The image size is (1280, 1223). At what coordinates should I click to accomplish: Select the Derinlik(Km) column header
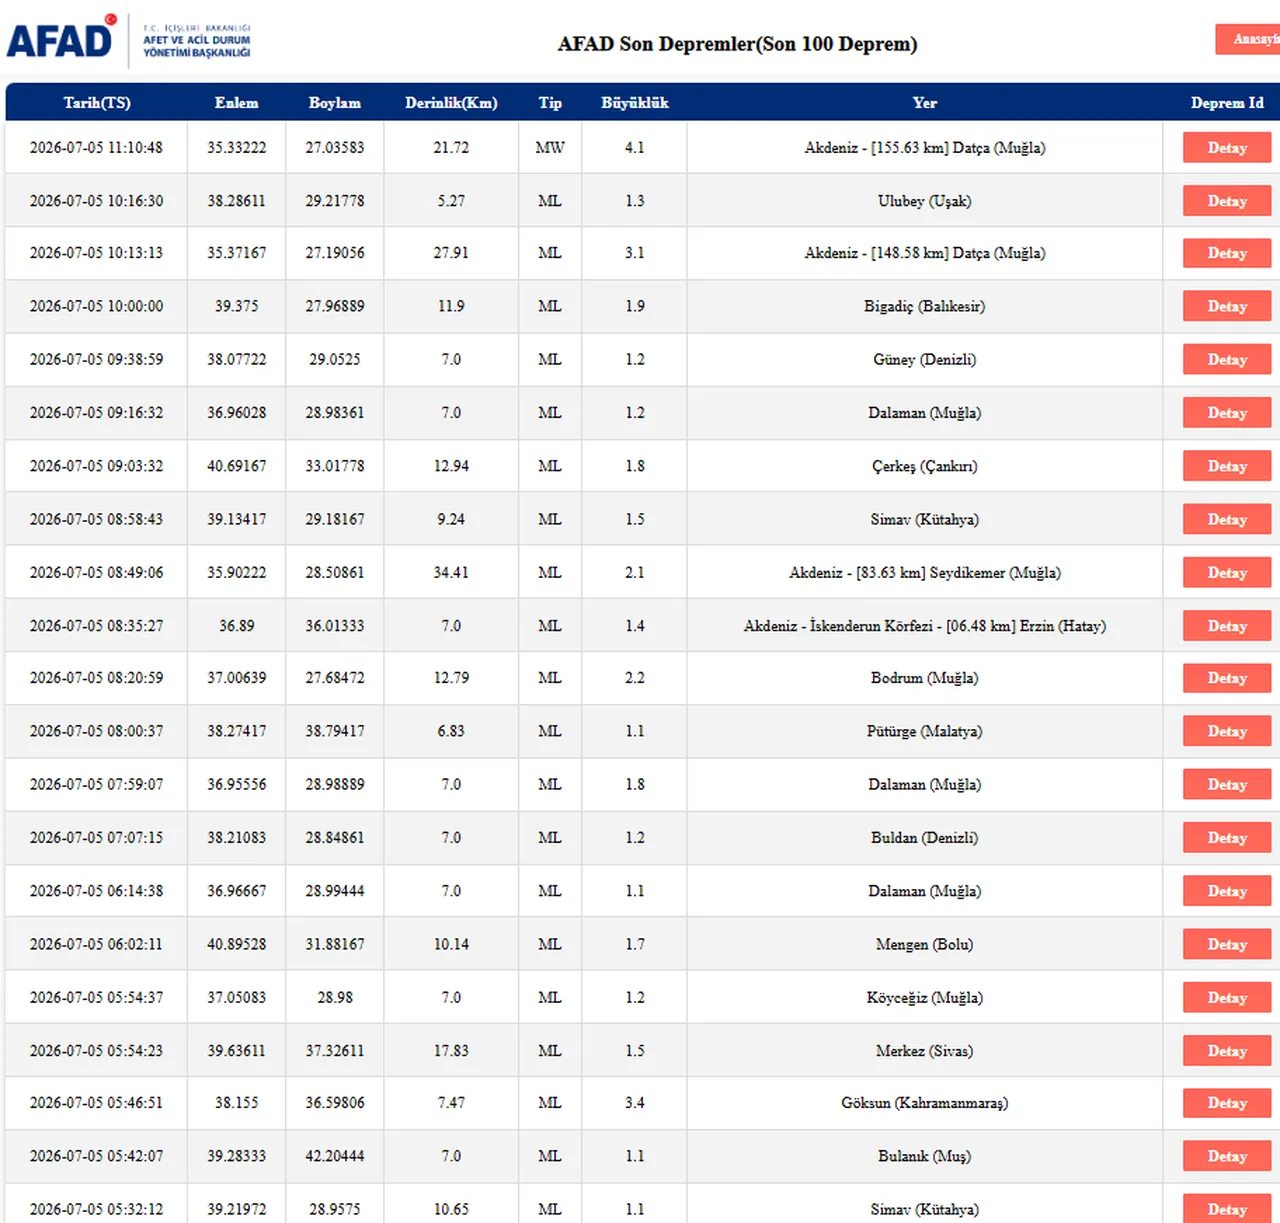(x=451, y=103)
